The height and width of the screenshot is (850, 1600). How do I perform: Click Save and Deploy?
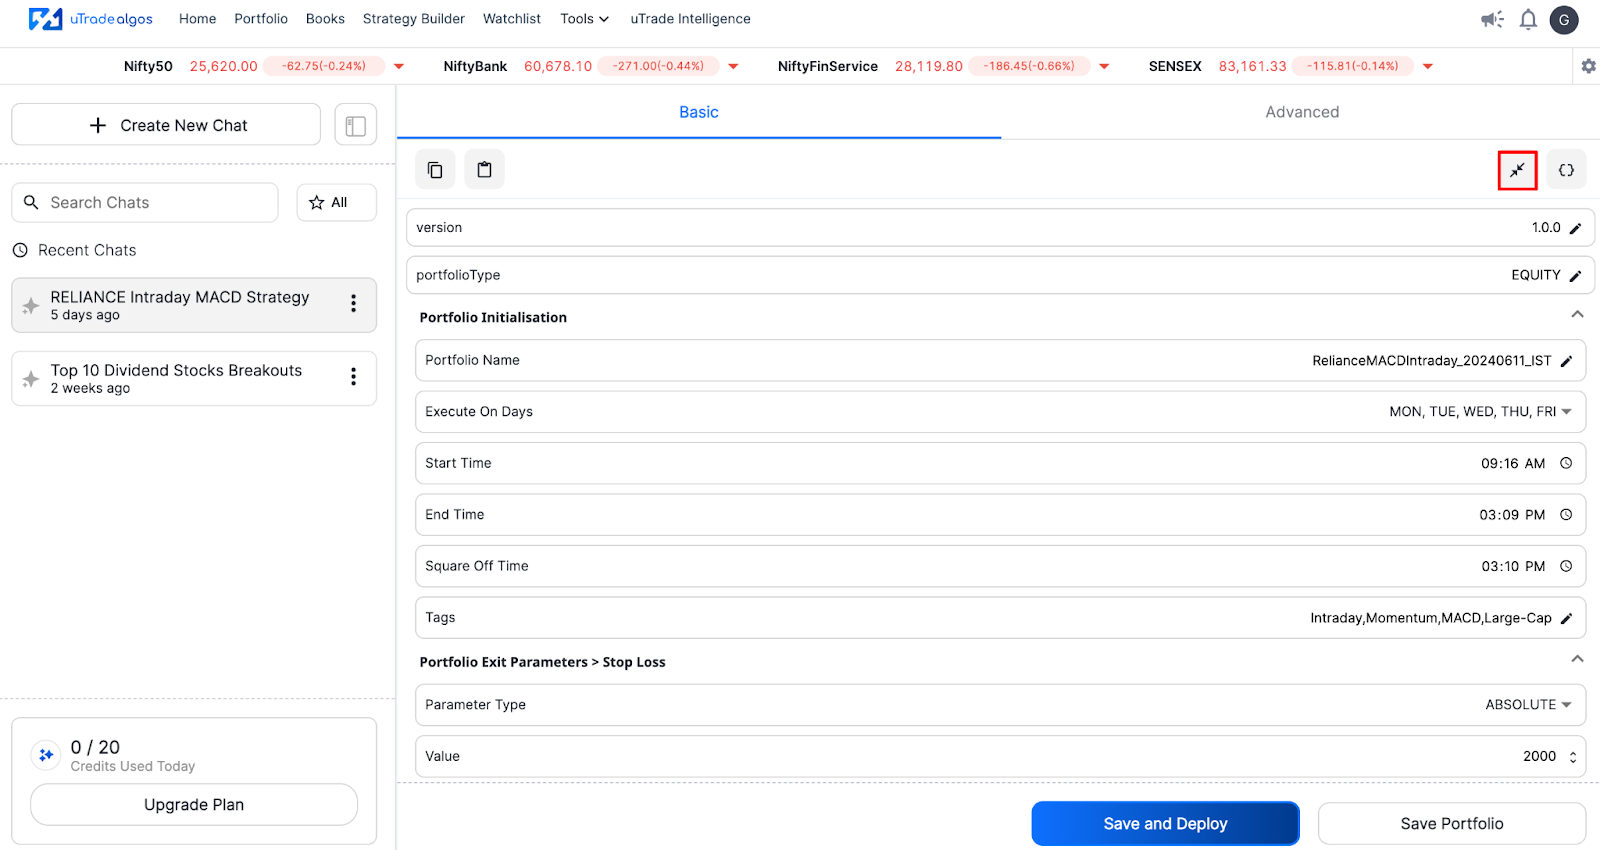[1165, 824]
